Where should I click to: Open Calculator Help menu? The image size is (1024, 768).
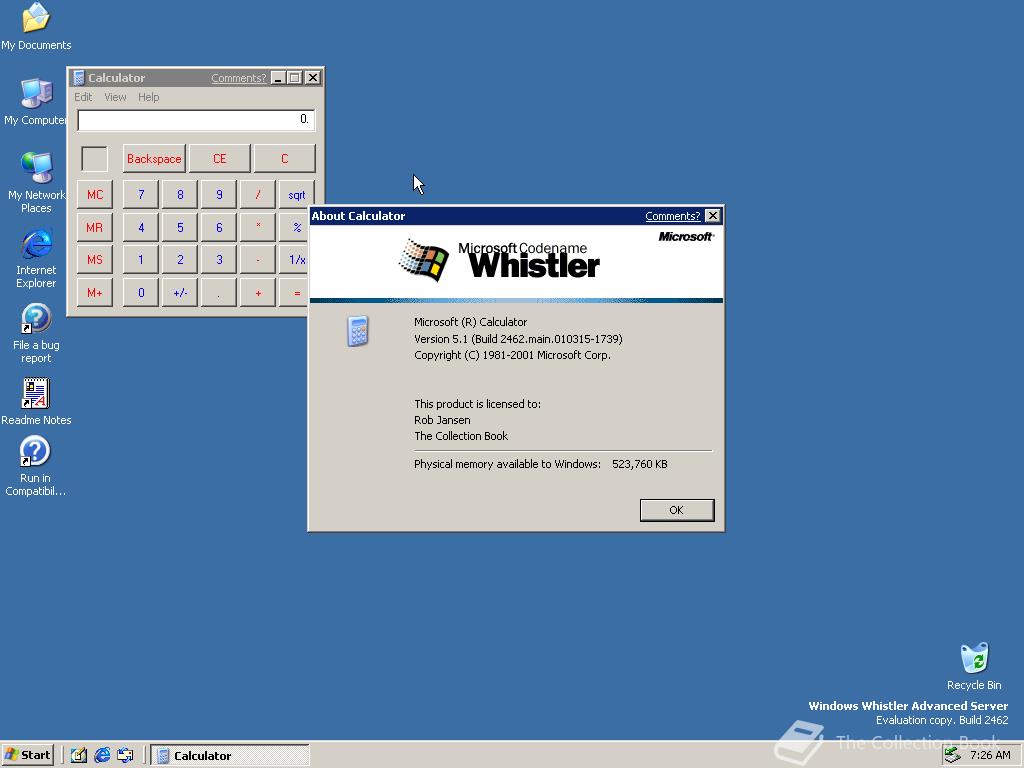pos(148,97)
